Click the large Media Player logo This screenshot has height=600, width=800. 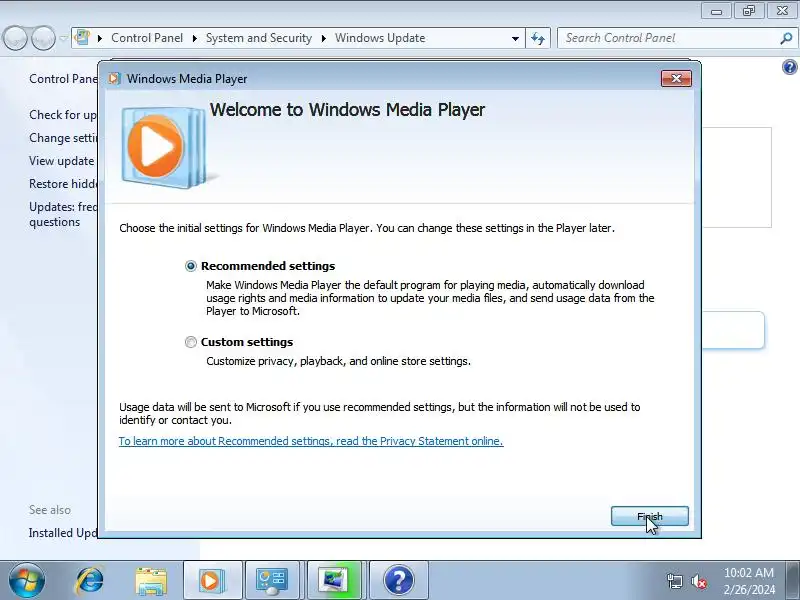pos(164,146)
